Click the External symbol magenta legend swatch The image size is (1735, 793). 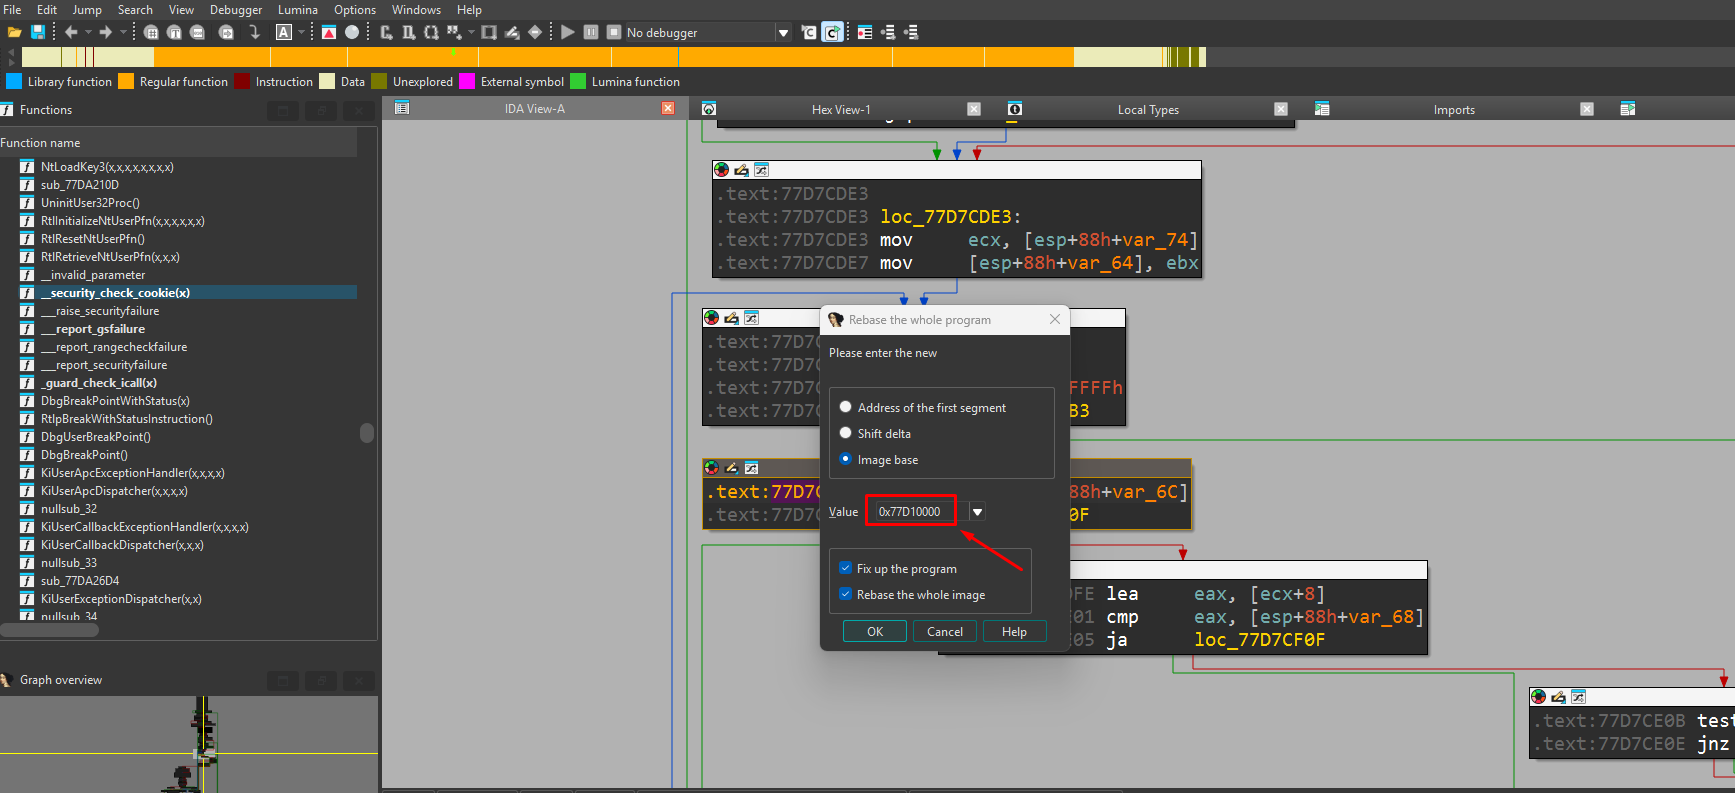pyautogui.click(x=467, y=81)
